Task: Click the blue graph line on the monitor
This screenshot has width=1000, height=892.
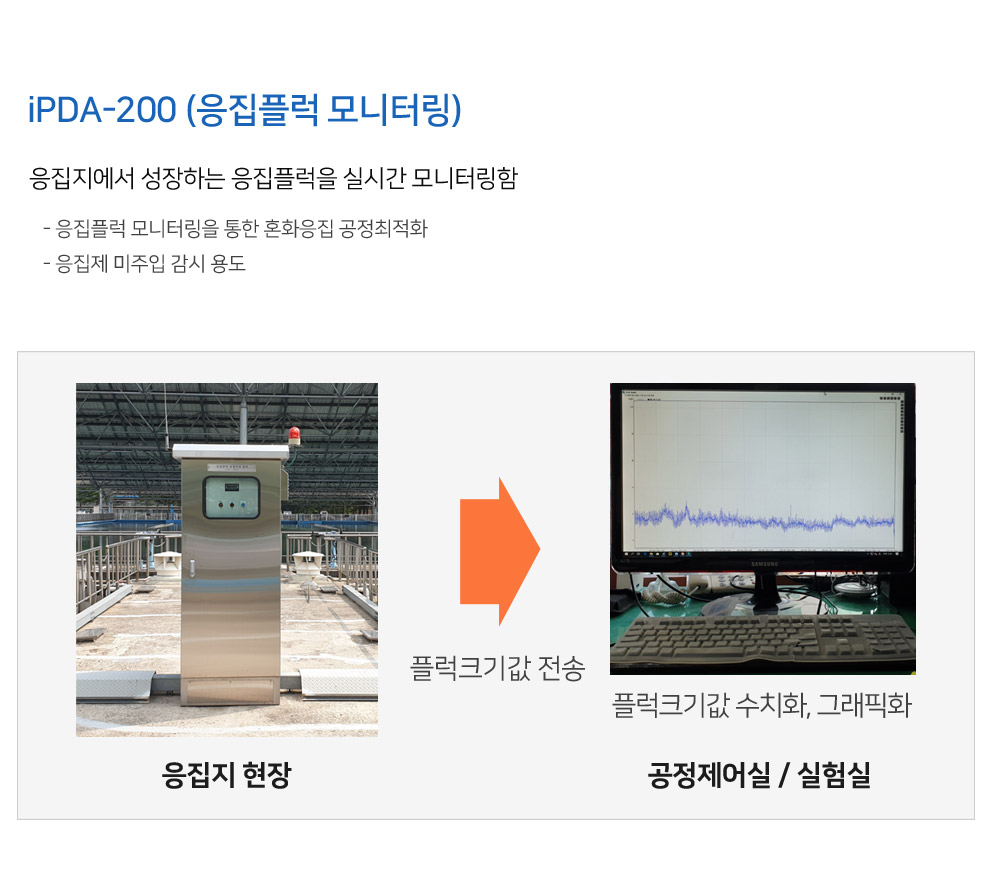Action: [764, 518]
